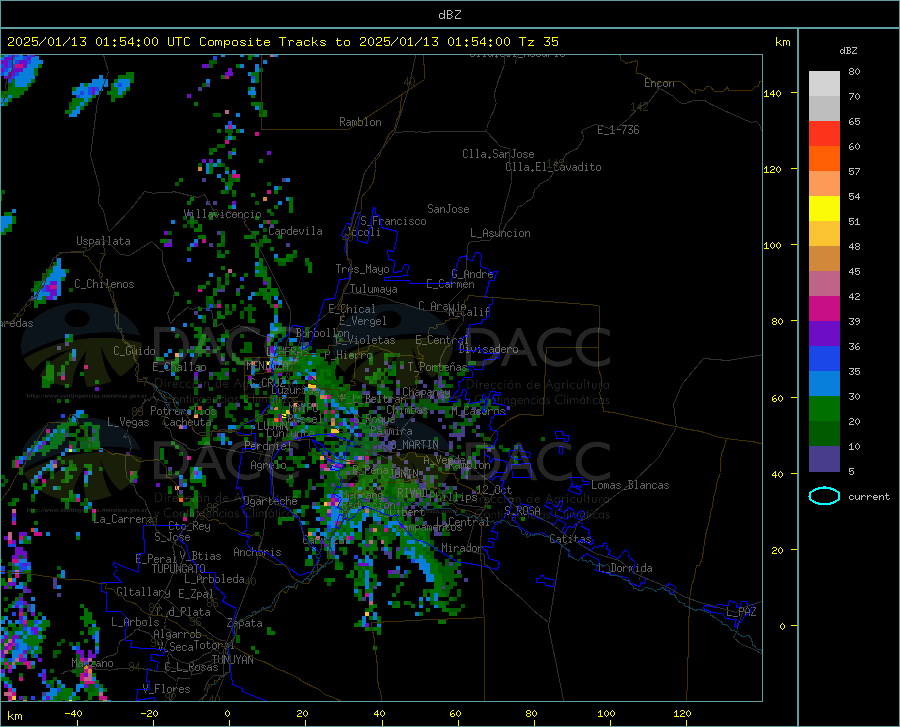Click the Lomas_Blancas map label
The height and width of the screenshot is (727, 900).
tap(630, 485)
